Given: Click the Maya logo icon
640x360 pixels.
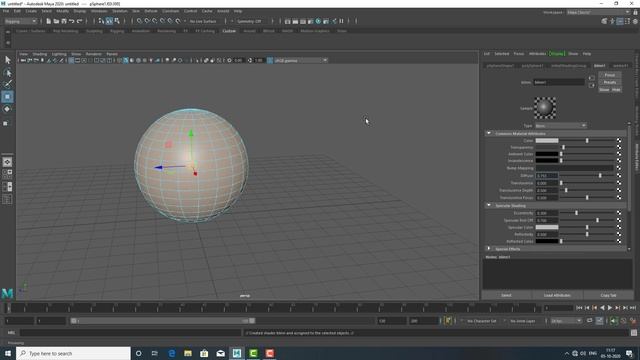Looking at the screenshot, I should (x=7, y=293).
